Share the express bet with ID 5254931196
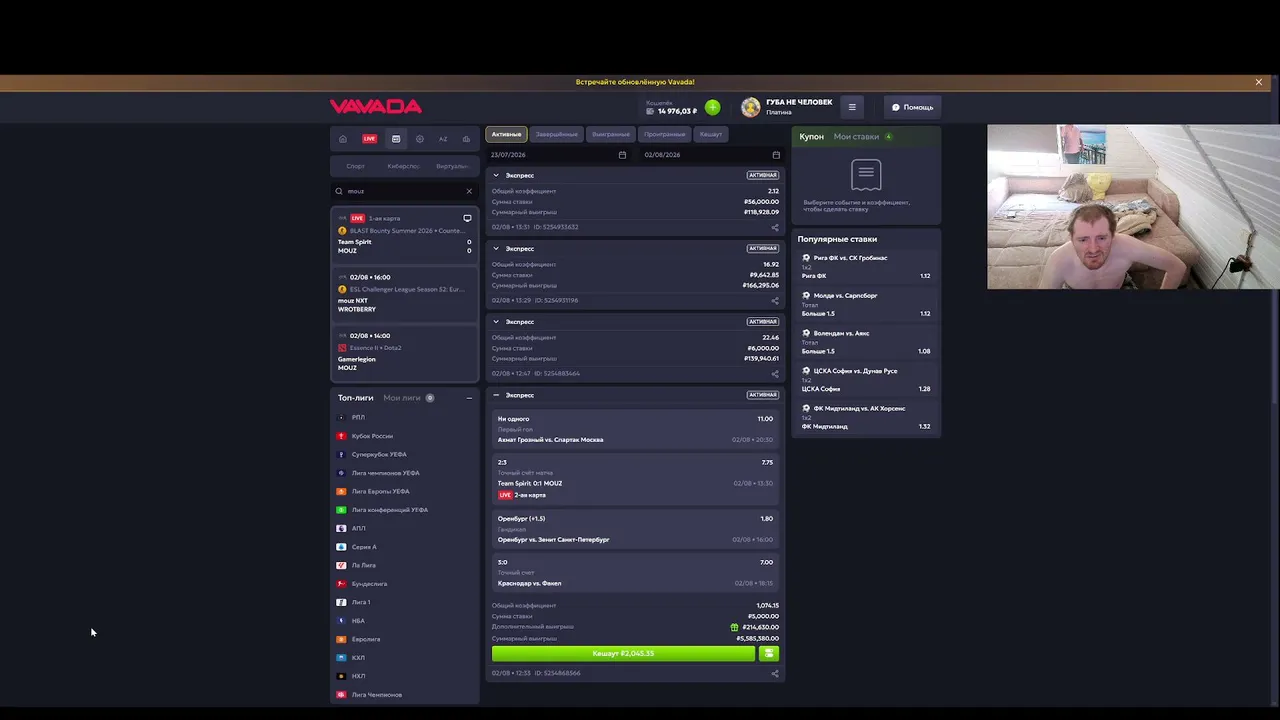Image resolution: width=1280 pixels, height=720 pixels. [x=774, y=300]
